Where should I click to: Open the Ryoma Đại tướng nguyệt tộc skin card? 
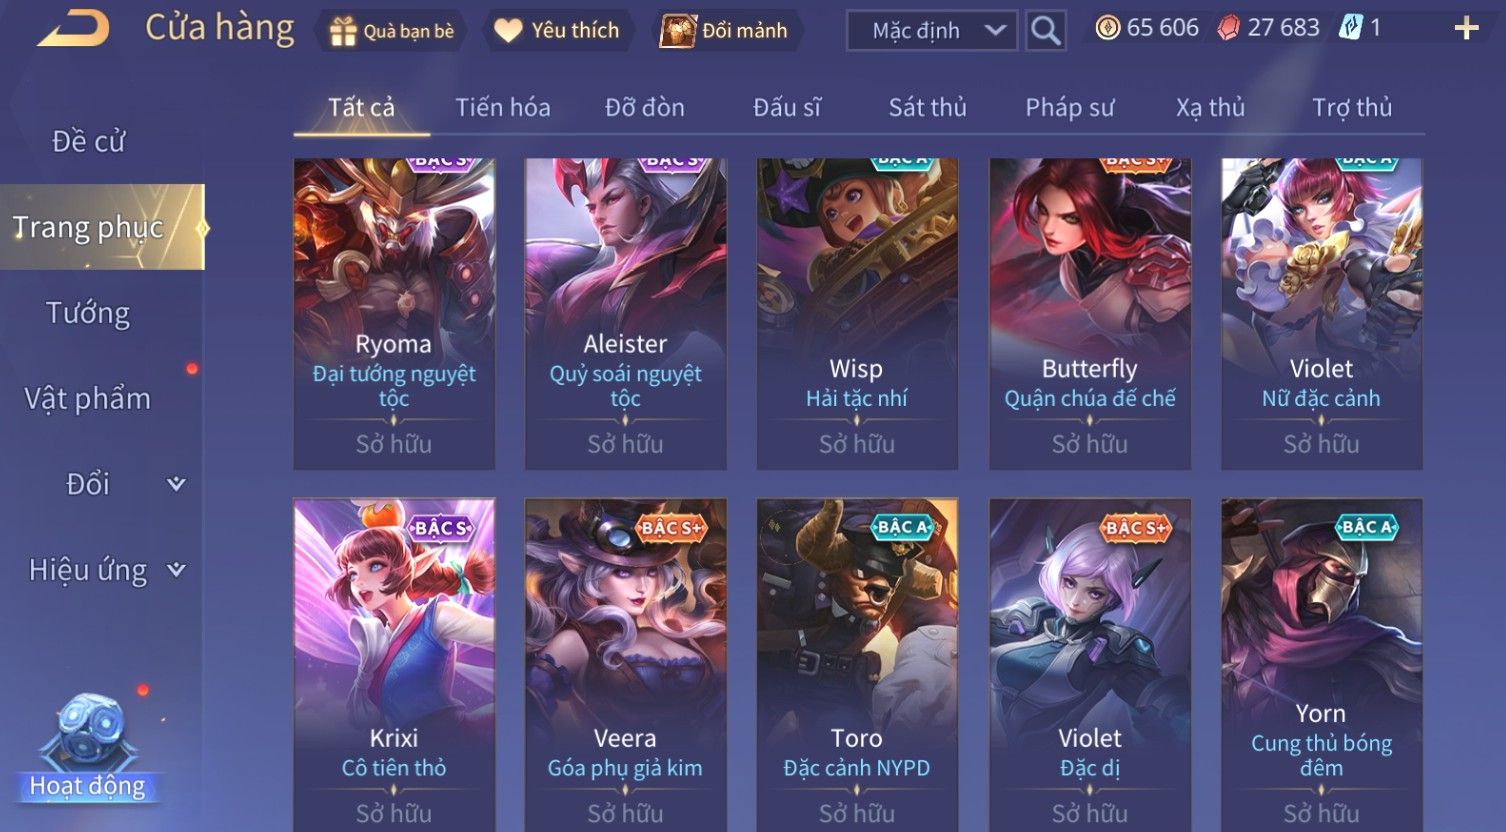coord(394,314)
